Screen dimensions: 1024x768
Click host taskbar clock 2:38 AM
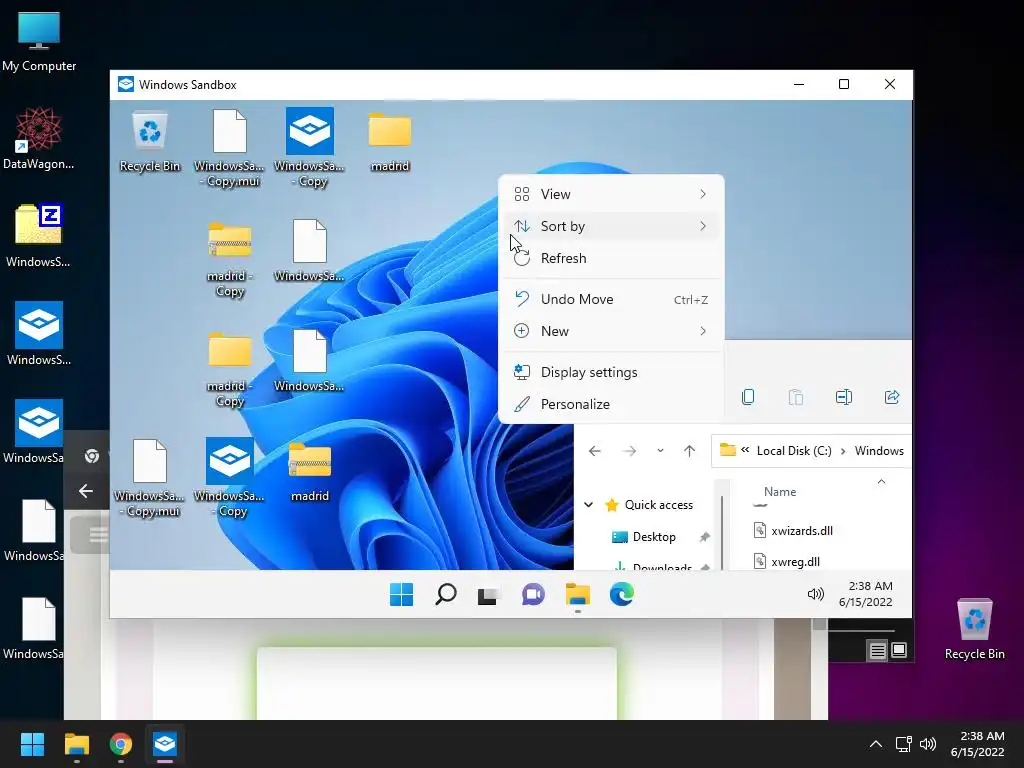tap(978, 744)
